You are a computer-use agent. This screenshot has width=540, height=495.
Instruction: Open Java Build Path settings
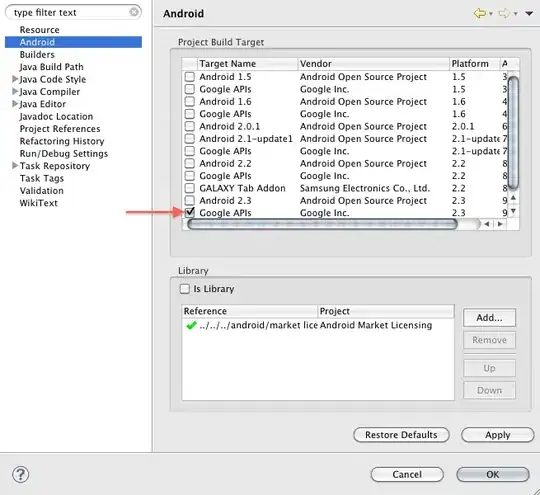pos(51,67)
